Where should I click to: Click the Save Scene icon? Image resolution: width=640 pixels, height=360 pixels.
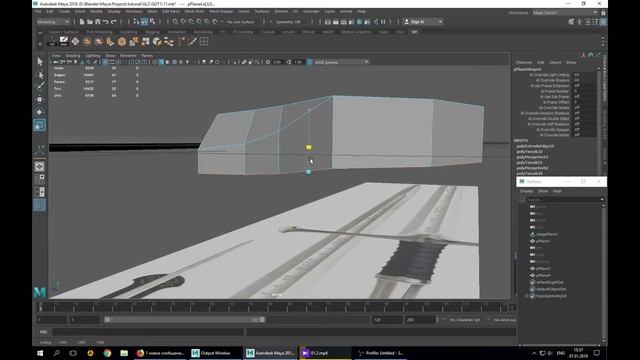pyautogui.click(x=98, y=22)
